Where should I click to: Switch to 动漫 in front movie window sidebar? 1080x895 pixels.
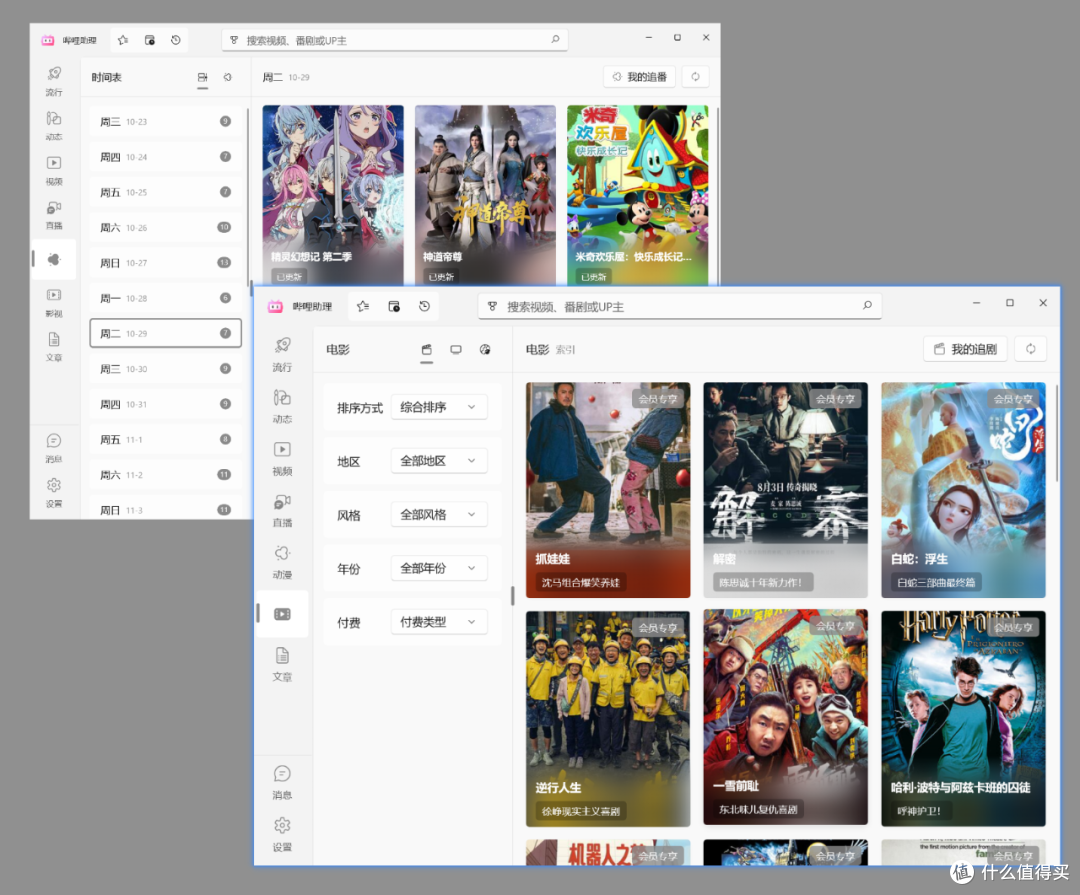[x=282, y=562]
